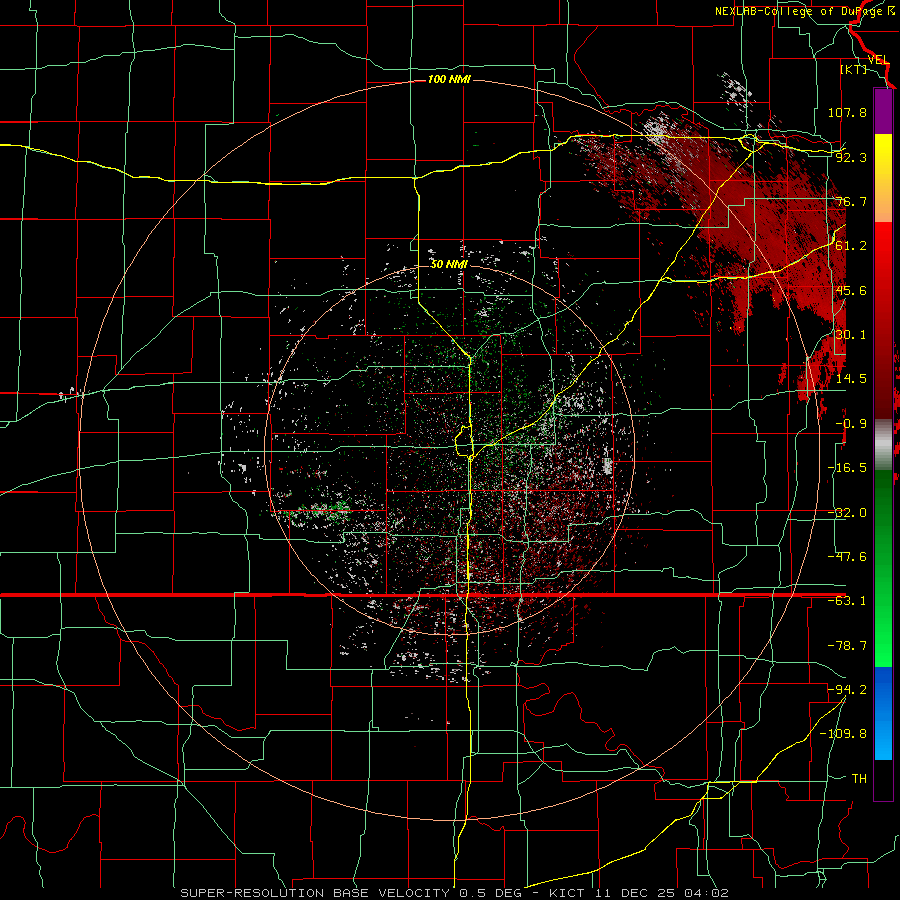Image resolution: width=900 pixels, height=900 pixels.
Task: Select the -47.6 velocity scale value
Action: click(847, 557)
